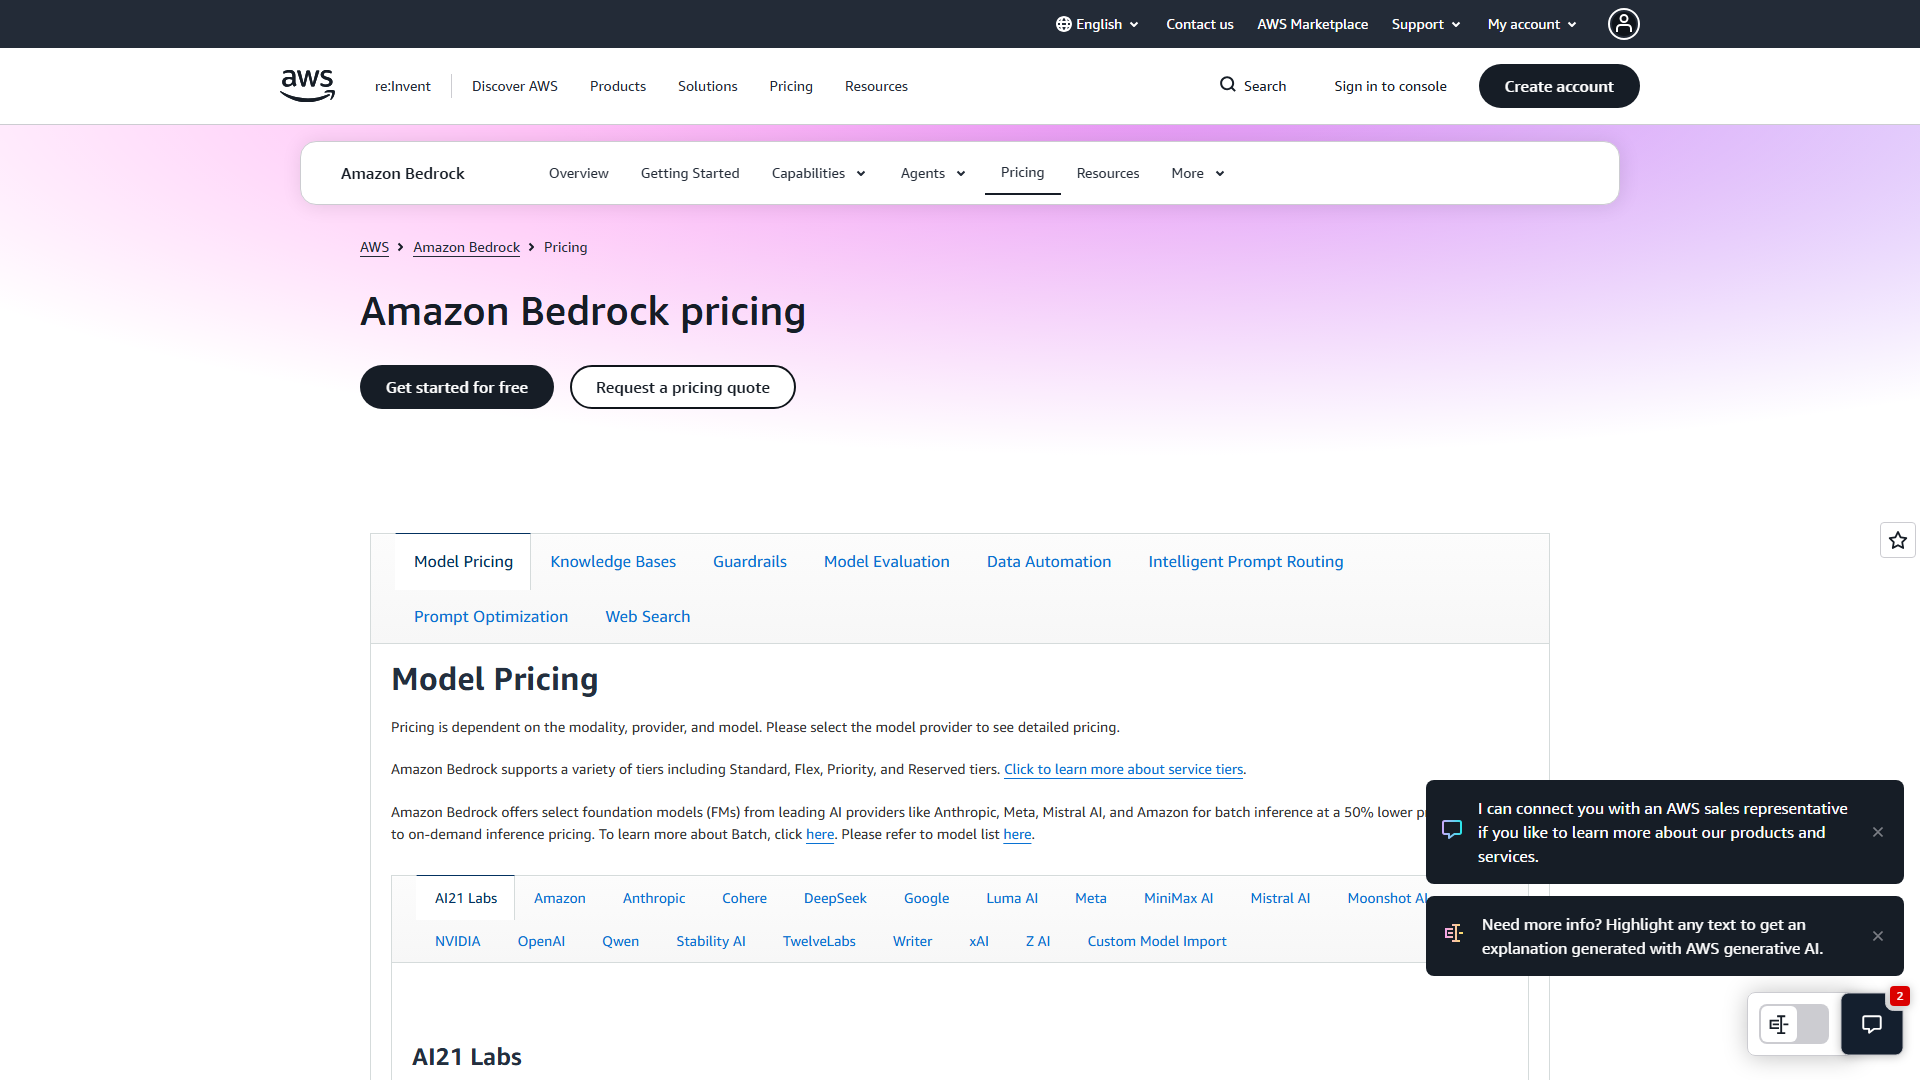Viewport: 1920px width, 1080px height.
Task: Click Sign in to console
Action: pos(1390,86)
